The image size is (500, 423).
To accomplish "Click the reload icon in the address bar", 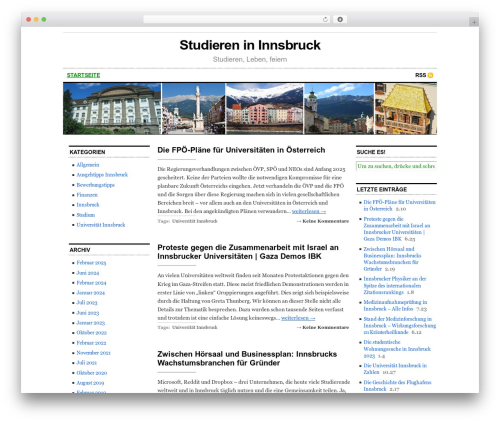I will coord(325,19).
